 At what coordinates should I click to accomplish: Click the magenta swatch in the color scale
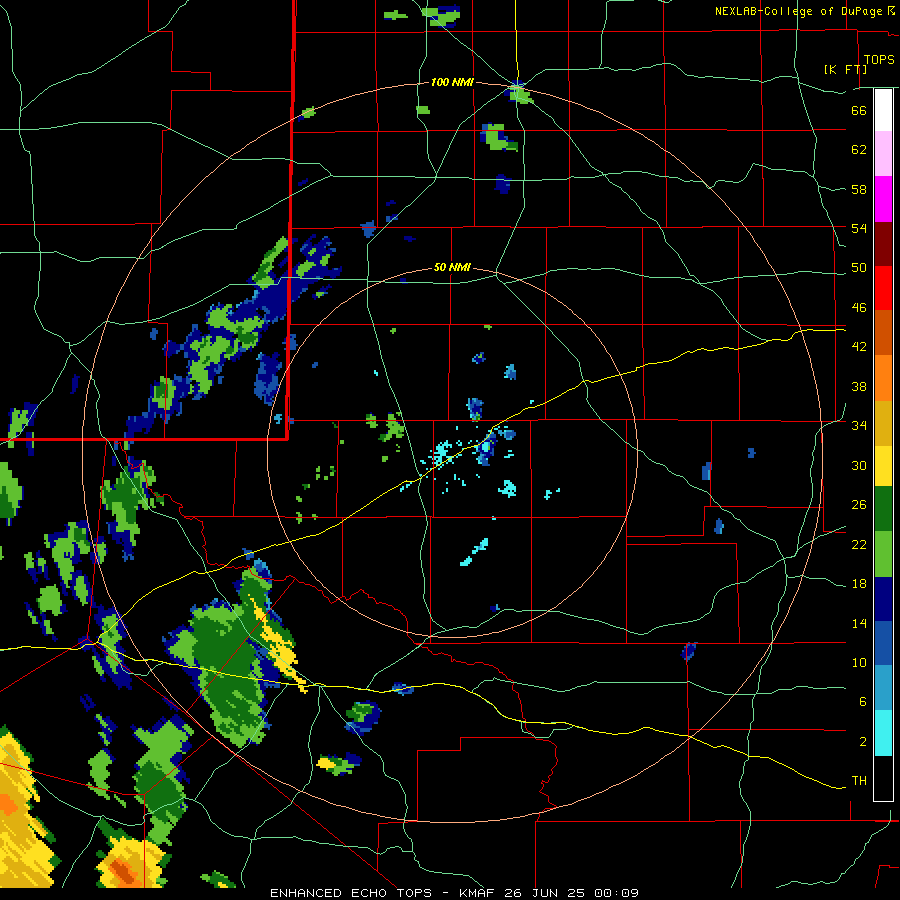pyautogui.click(x=883, y=199)
